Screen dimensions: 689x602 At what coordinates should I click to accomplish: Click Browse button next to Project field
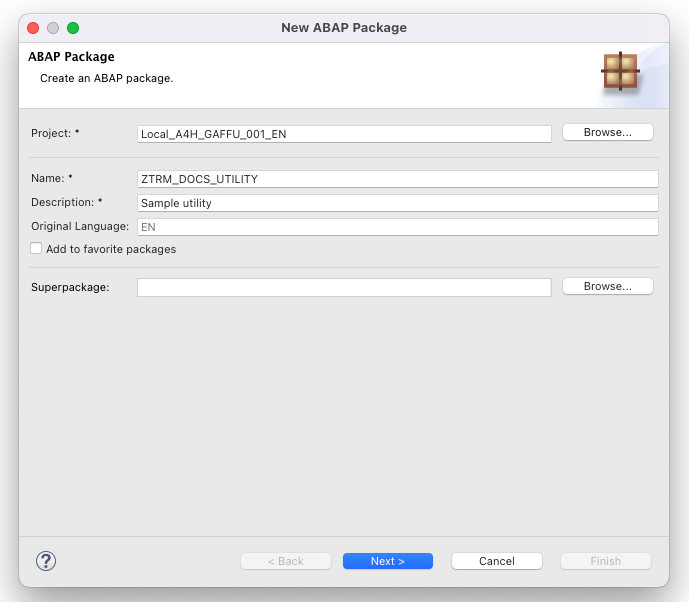click(608, 132)
